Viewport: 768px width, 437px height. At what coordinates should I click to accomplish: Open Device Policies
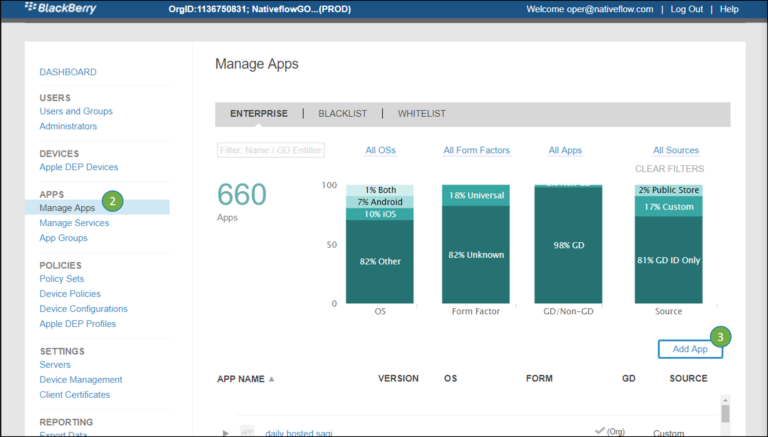pos(70,294)
